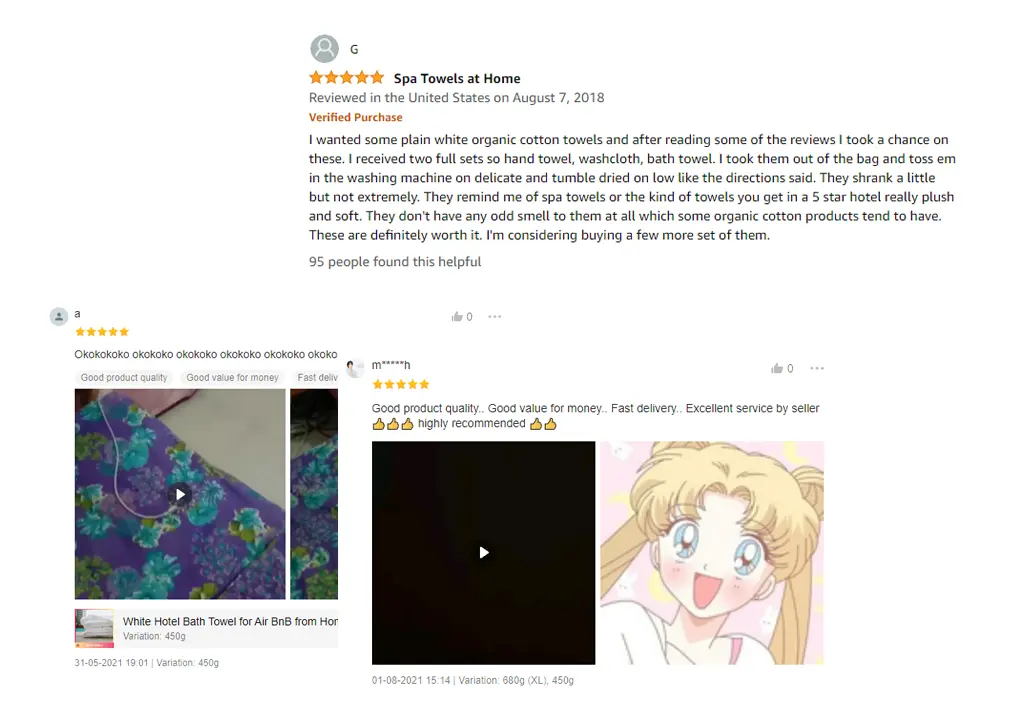This screenshot has width=1024, height=720.
Task: Click the 'Verified Purchase' label
Action: 356,118
